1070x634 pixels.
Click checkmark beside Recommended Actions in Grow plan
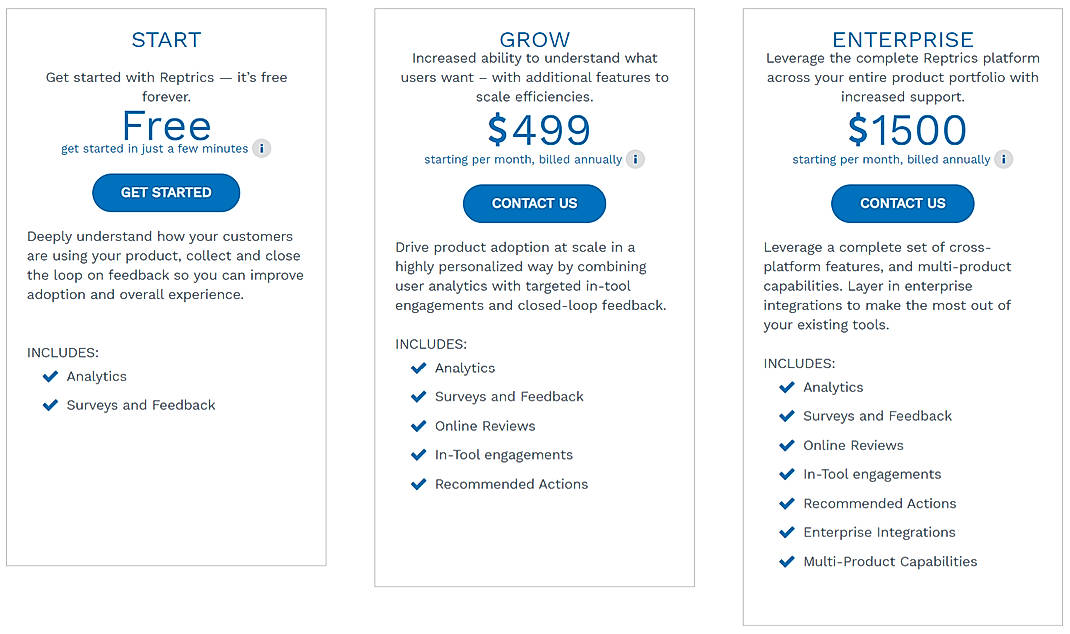419,484
